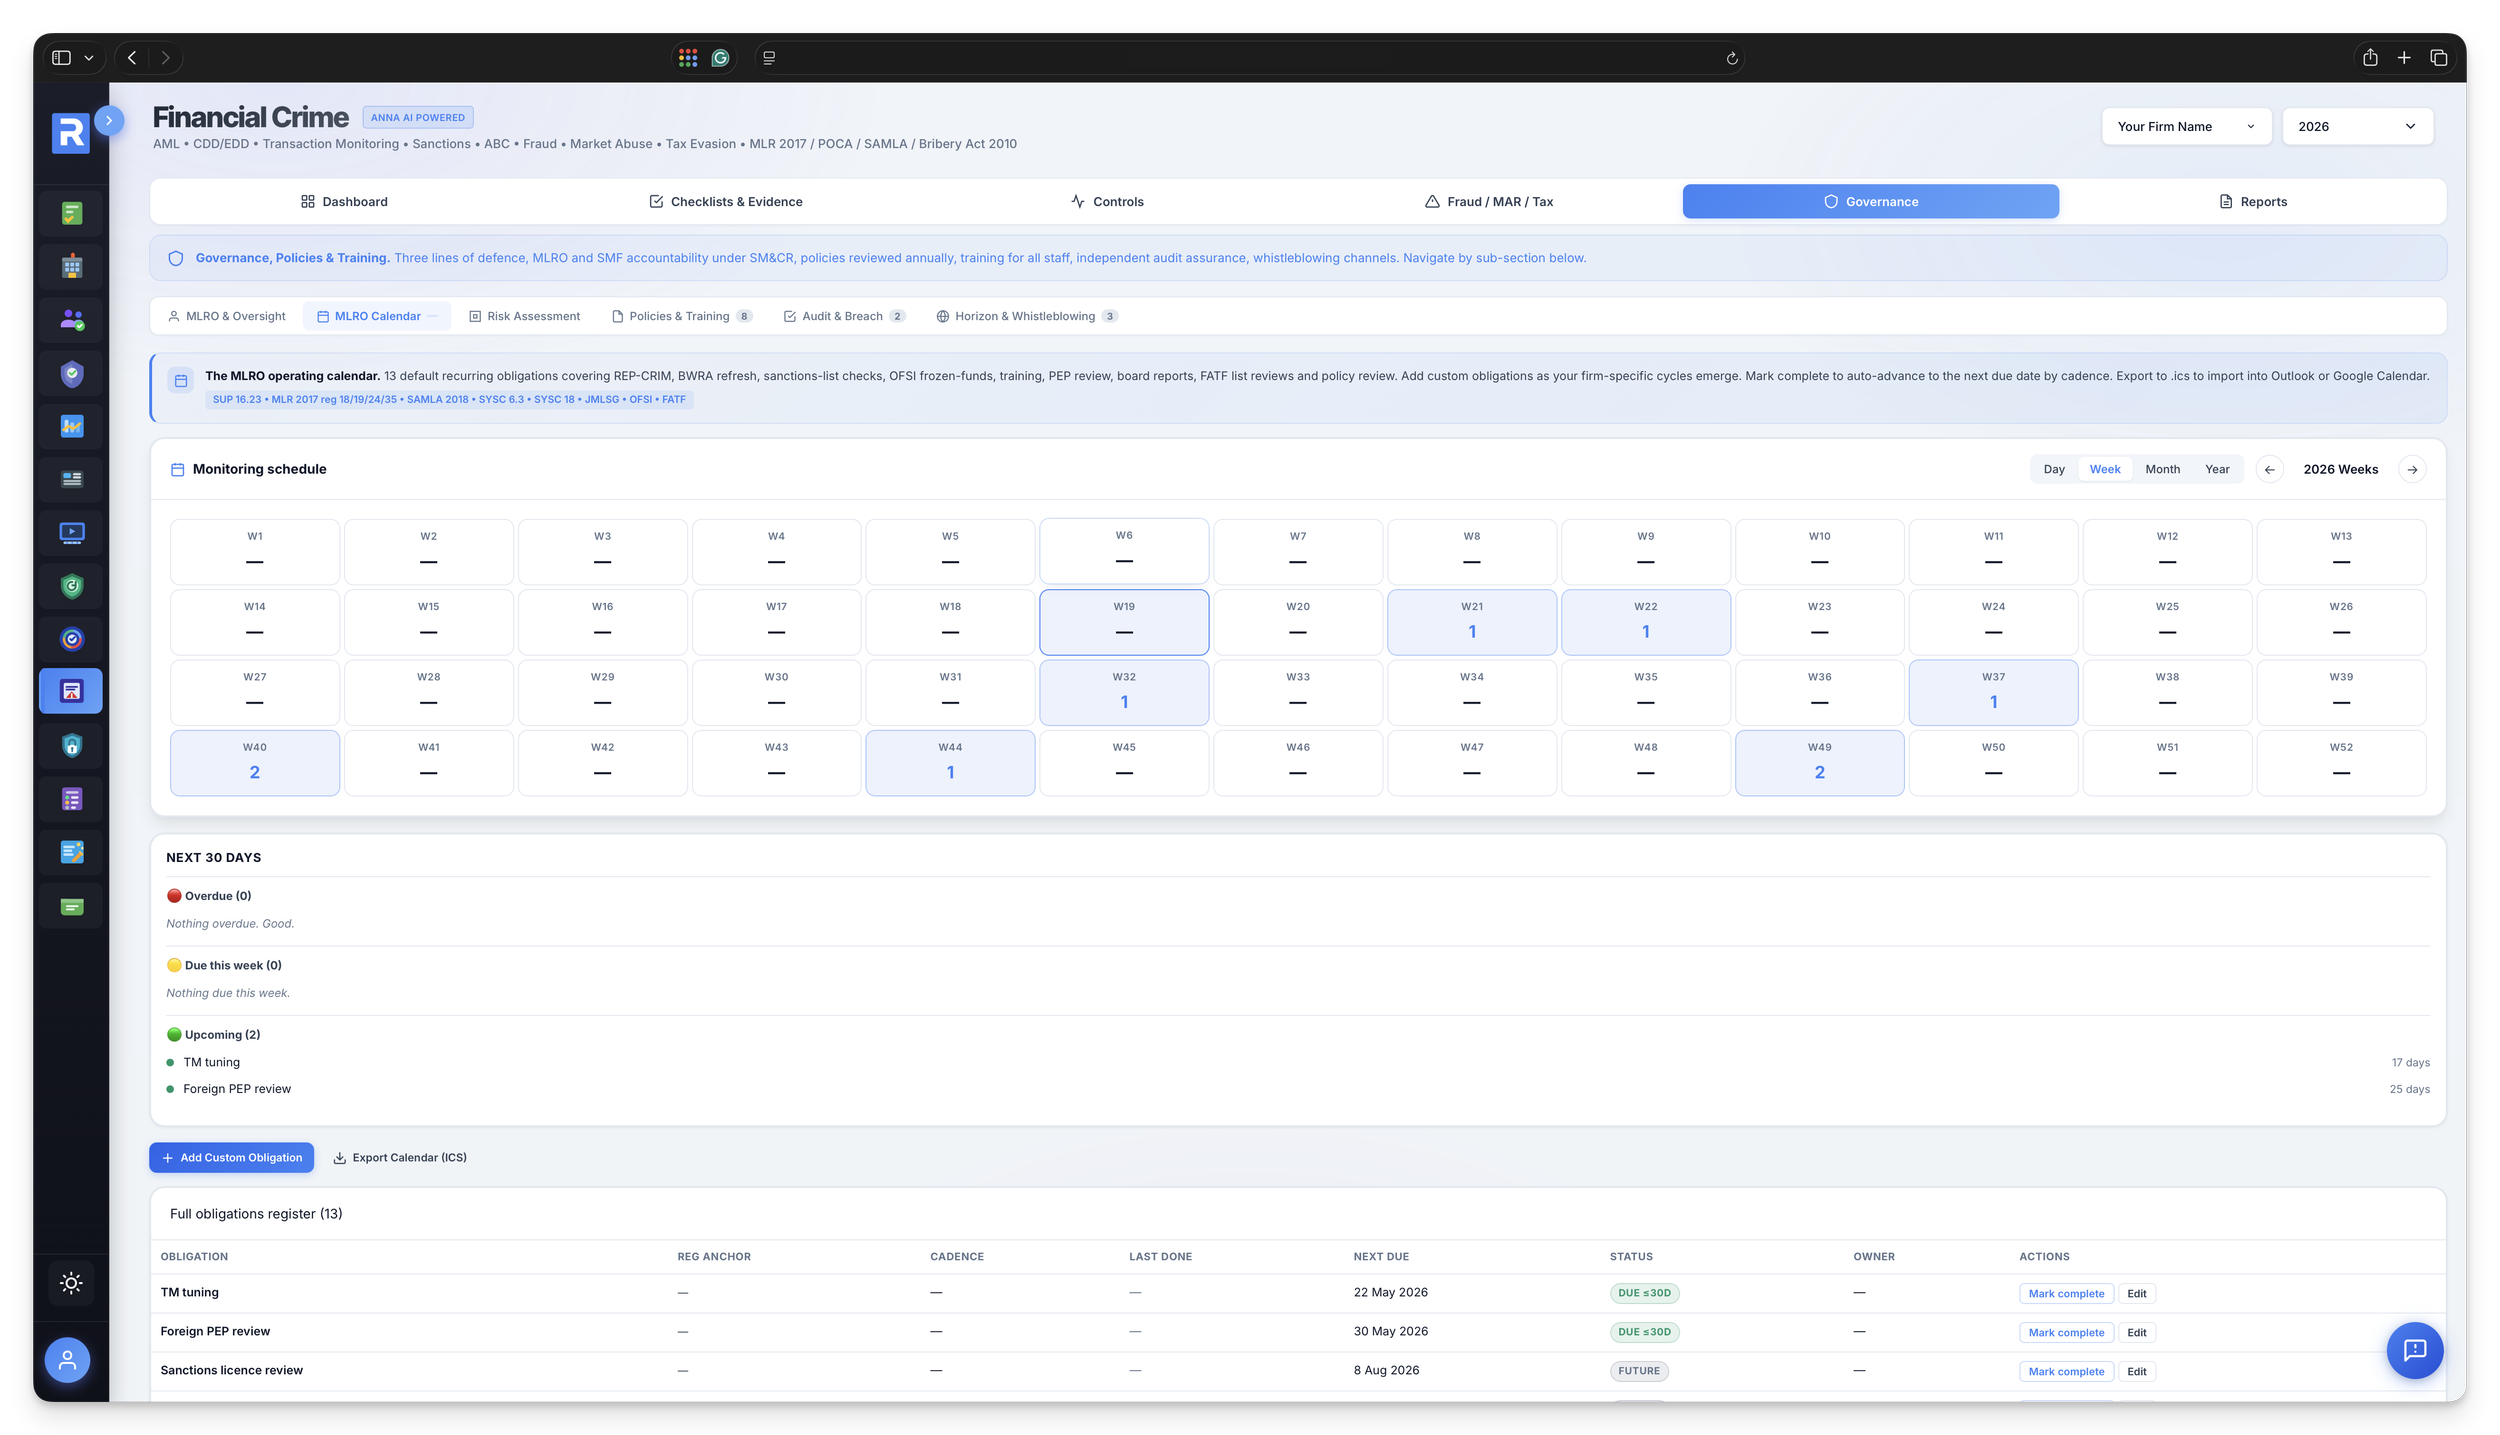
Task: Open the blue note with pencil sidebar icon
Action: click(x=71, y=852)
